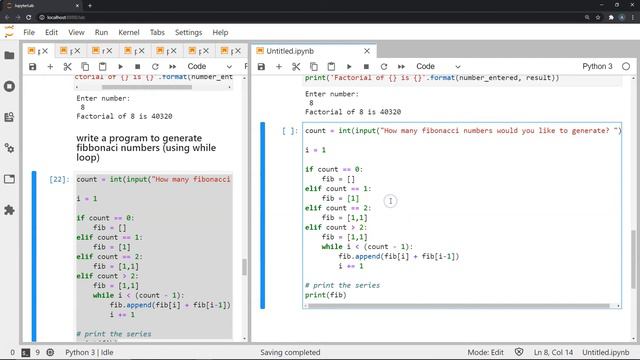Click the notebook trust shield icon in status bar
The height and width of the screenshot is (360, 640).
(x=519, y=352)
